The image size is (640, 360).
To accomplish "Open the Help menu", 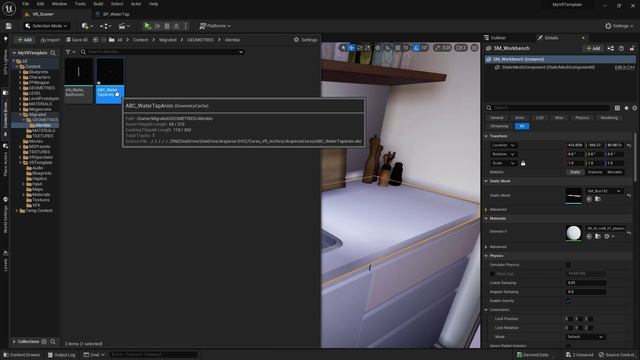I will [153, 4].
